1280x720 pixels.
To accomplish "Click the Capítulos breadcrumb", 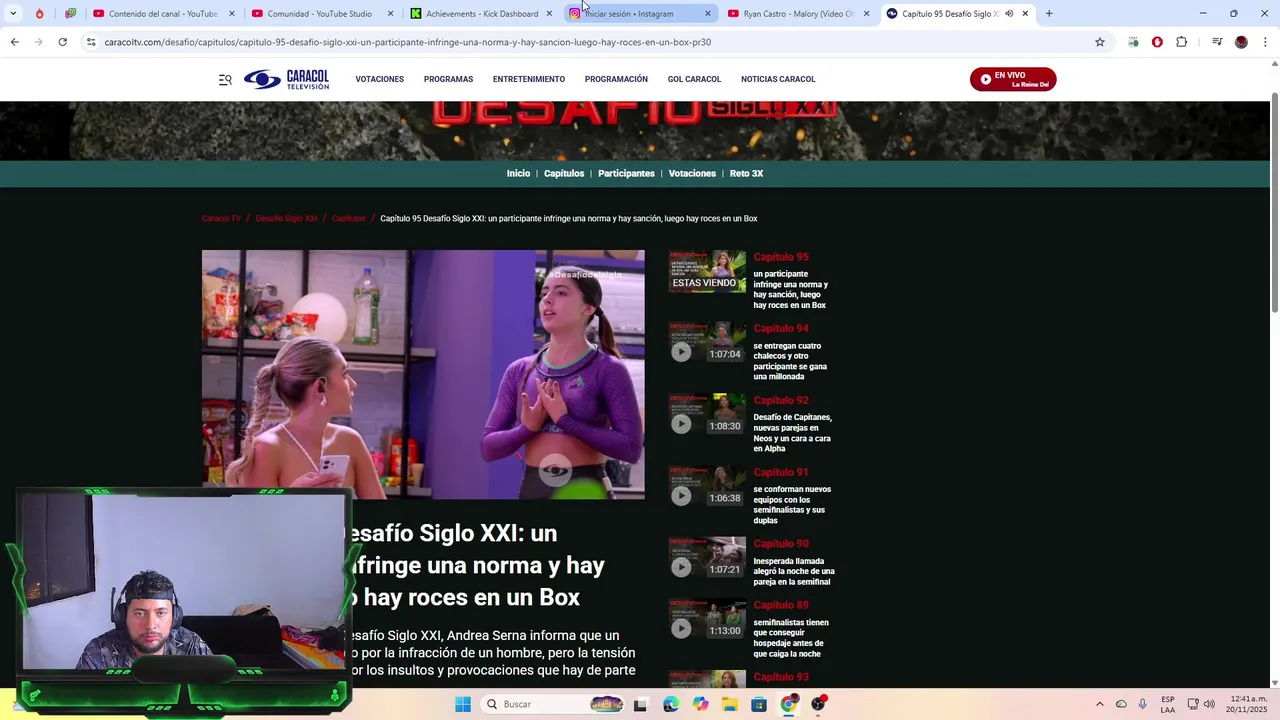I will click(349, 218).
